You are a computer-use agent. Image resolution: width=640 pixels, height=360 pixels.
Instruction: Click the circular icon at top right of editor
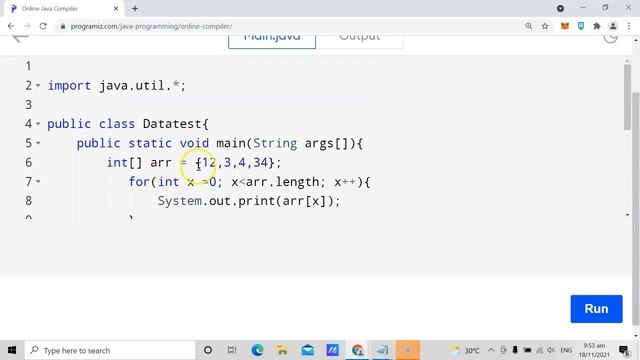tap(611, 38)
